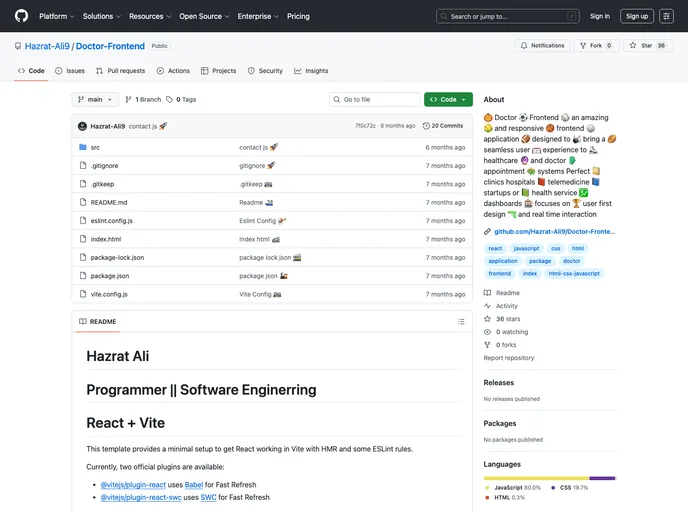View the 1 Branch link

coord(143,100)
